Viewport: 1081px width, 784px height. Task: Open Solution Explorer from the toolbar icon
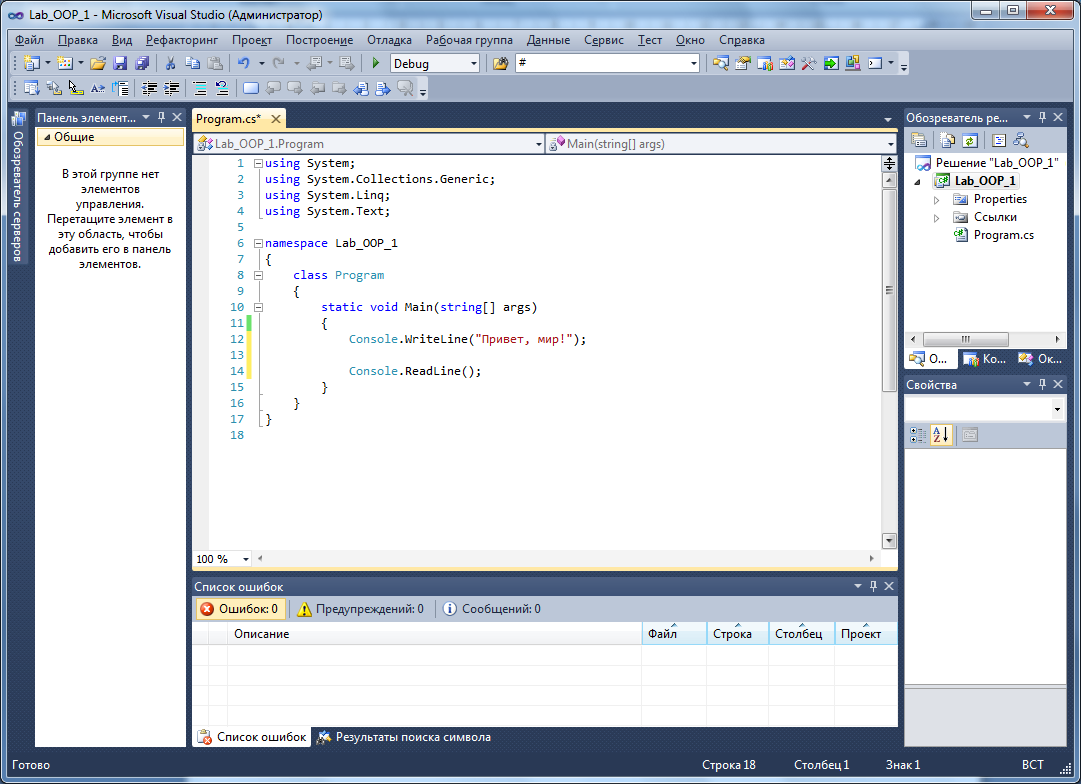(x=720, y=63)
